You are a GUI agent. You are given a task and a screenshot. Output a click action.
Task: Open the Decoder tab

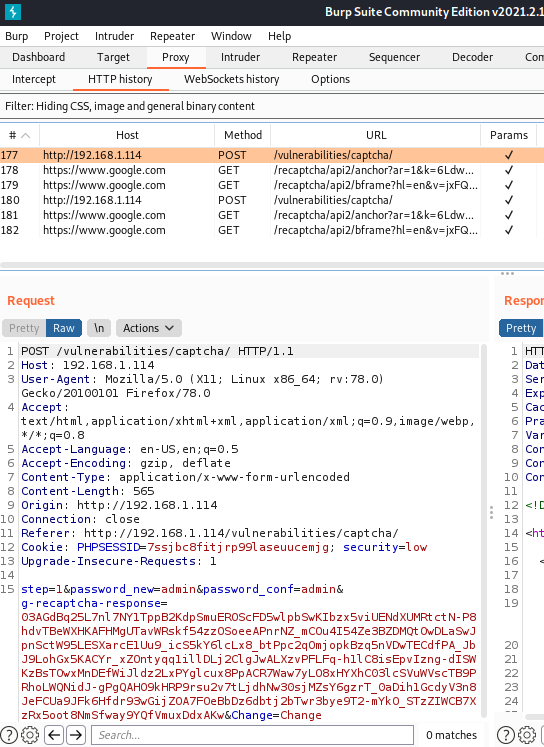pos(473,57)
